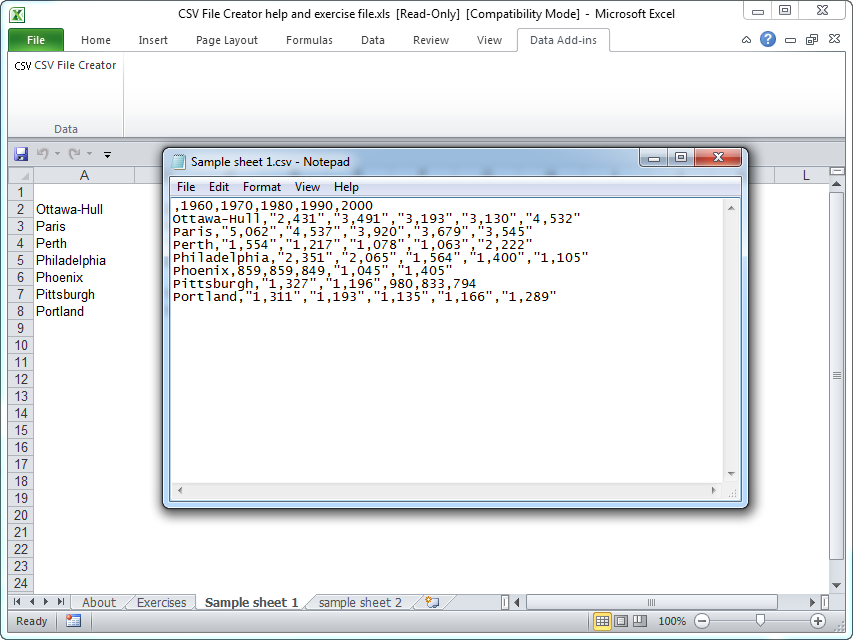
Task: Switch to the View ribbon tab
Action: tap(489, 40)
